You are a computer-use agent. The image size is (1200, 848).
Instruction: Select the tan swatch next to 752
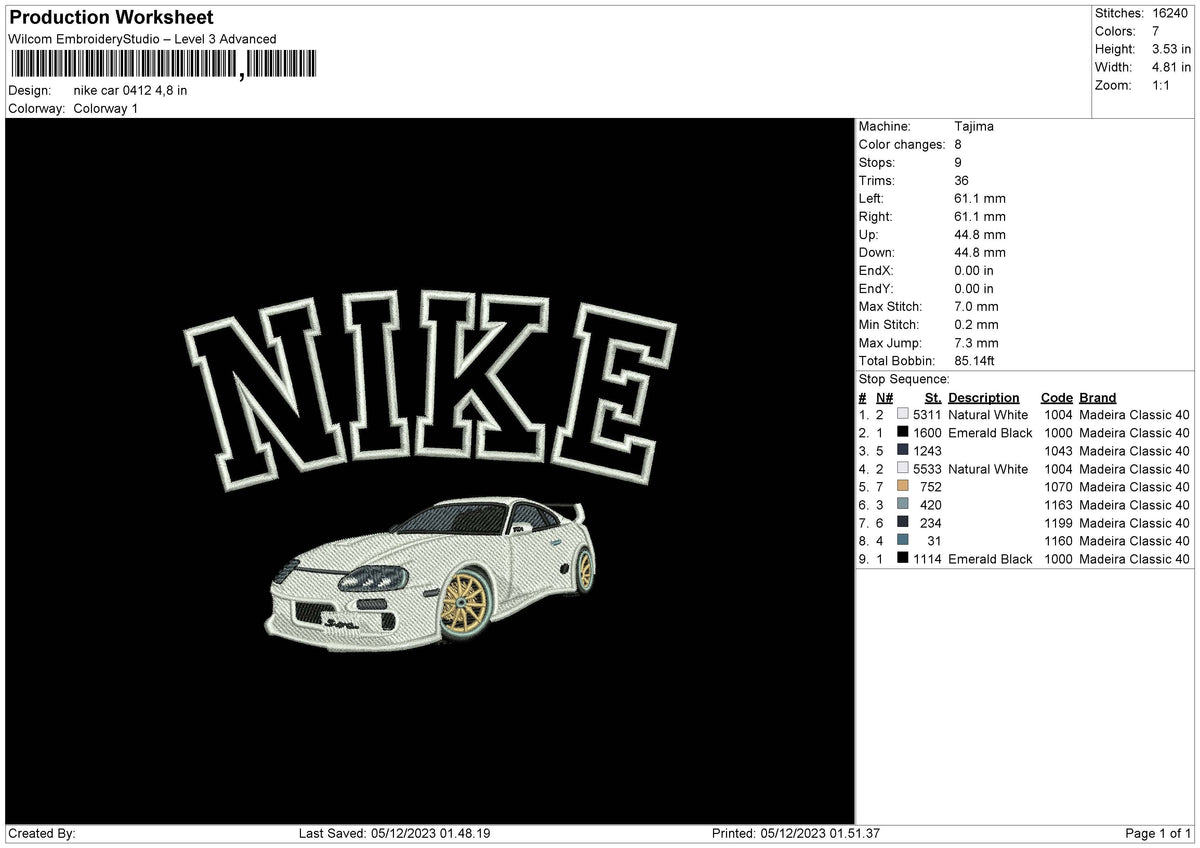pyautogui.click(x=903, y=487)
